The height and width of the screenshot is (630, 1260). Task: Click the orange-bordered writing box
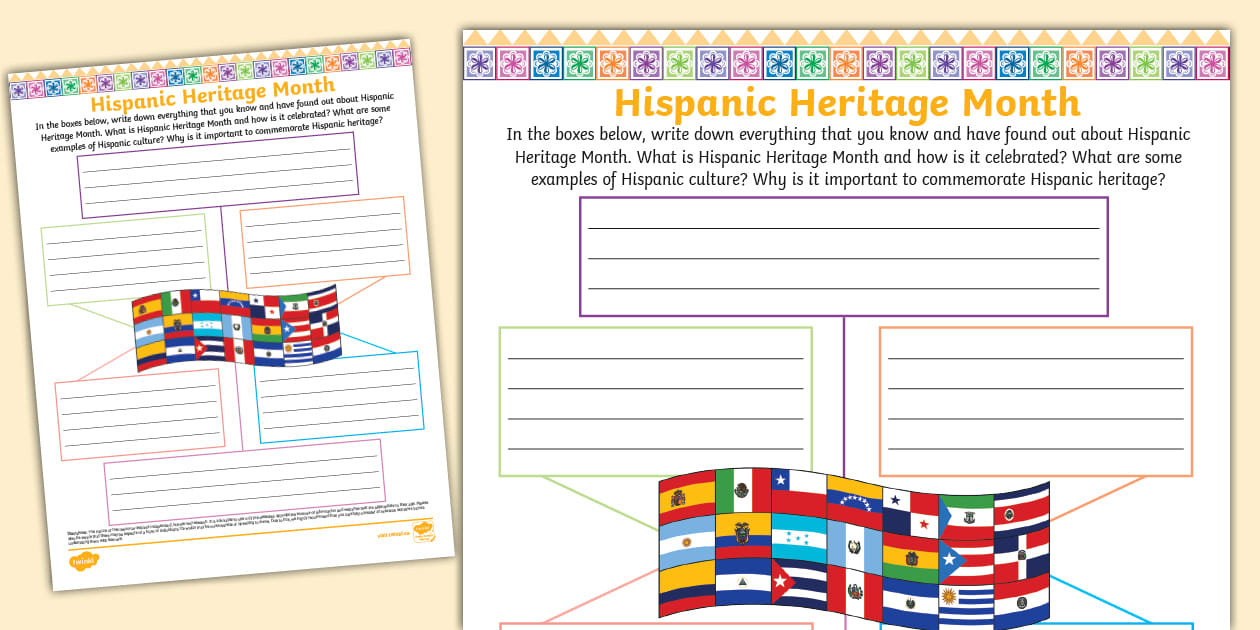point(1035,400)
